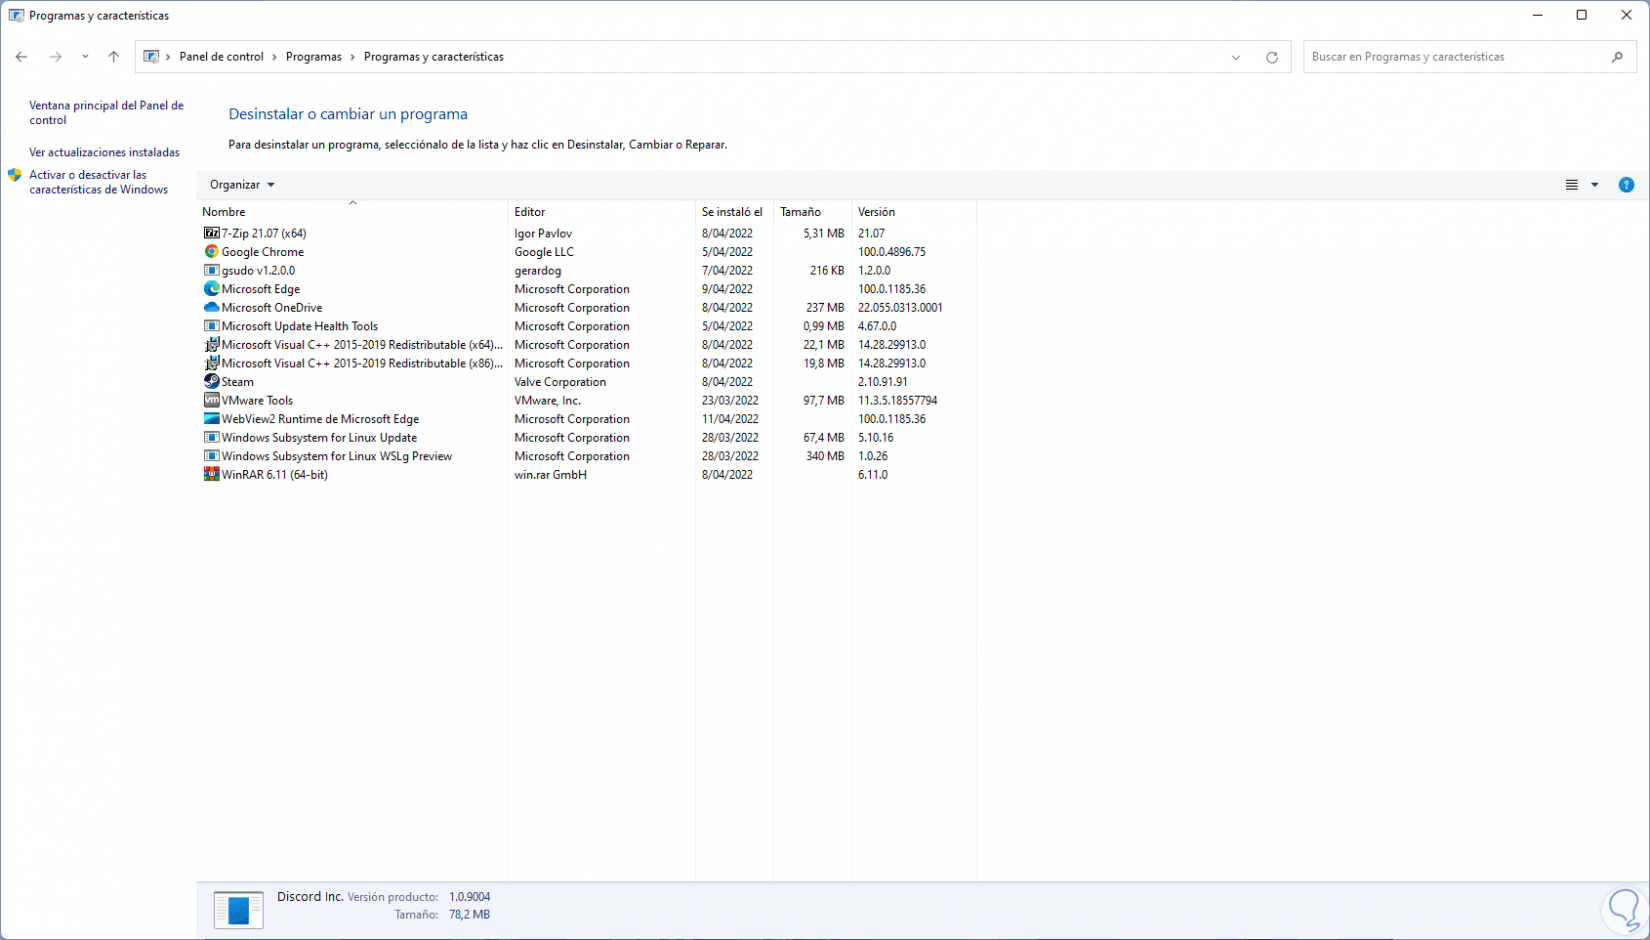Select the 7-Zip 21.07 (x64) entry
Image resolution: width=1650 pixels, height=940 pixels.
[264, 233]
